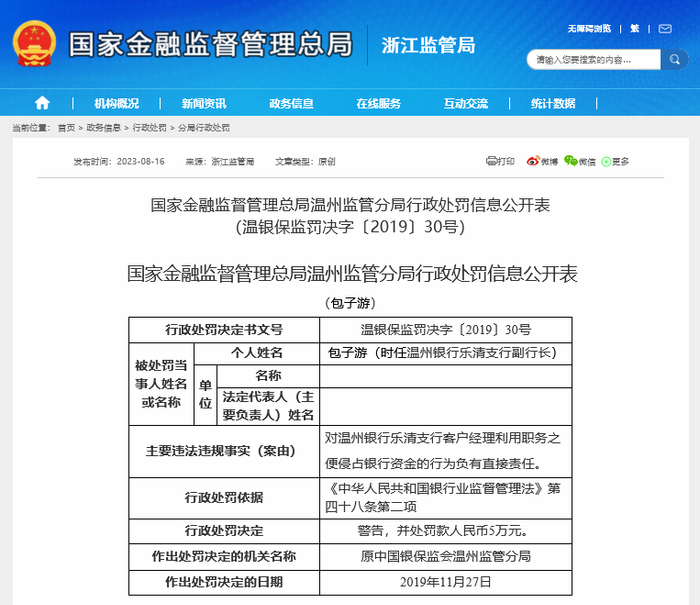
Task: Open the 新闻资讯 menu
Action: [204, 104]
